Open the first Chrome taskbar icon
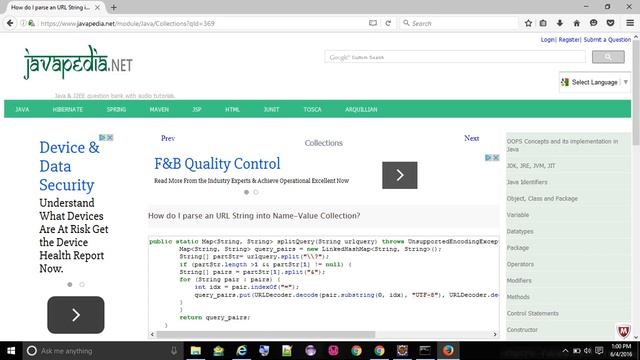Image resolution: width=640 pixels, height=360 pixels. tap(356, 351)
